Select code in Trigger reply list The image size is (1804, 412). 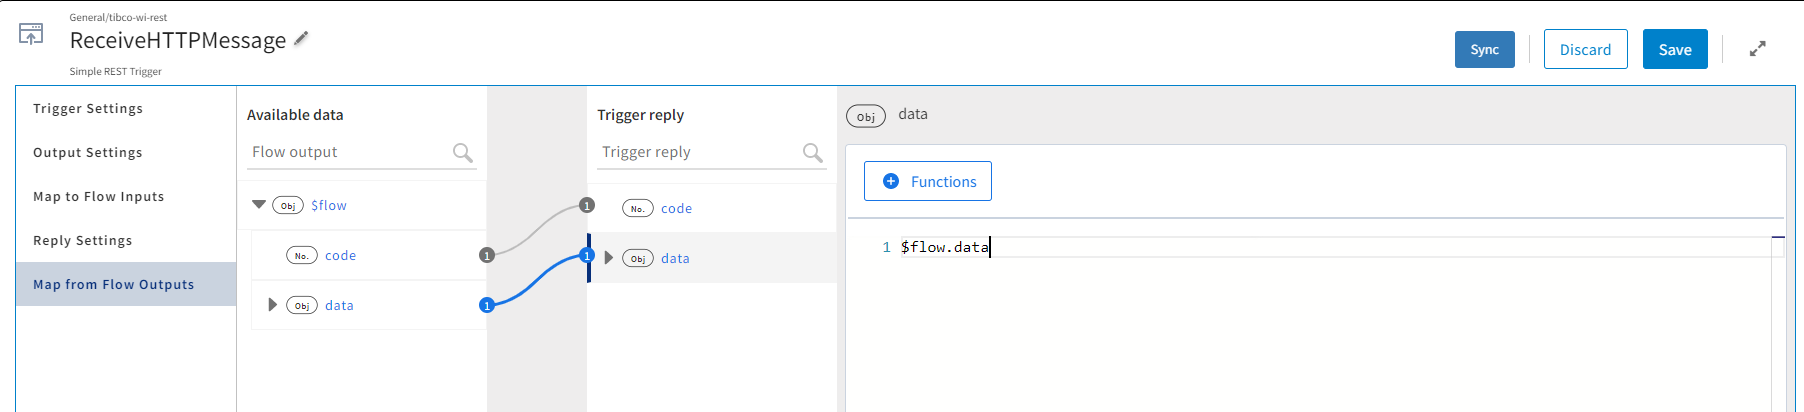coord(676,208)
